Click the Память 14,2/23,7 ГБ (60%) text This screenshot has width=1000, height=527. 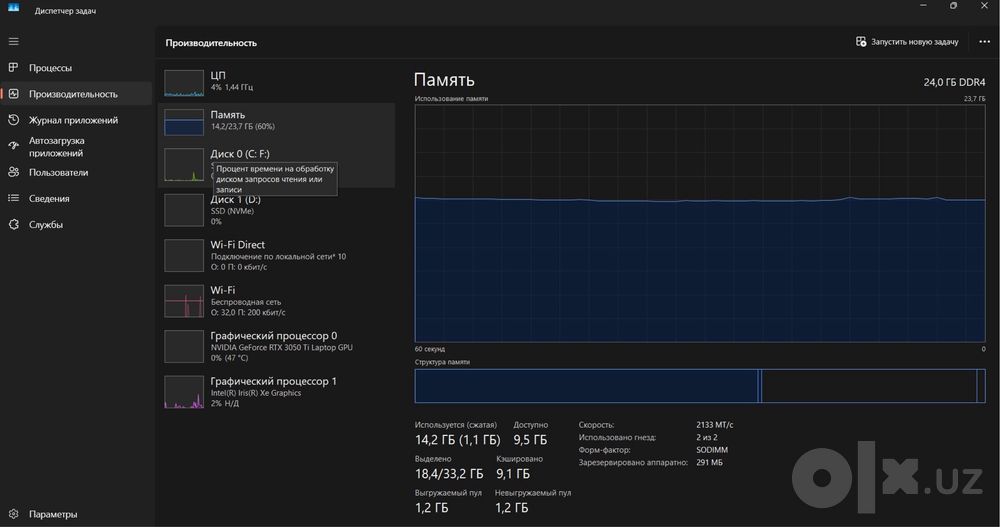(x=242, y=126)
